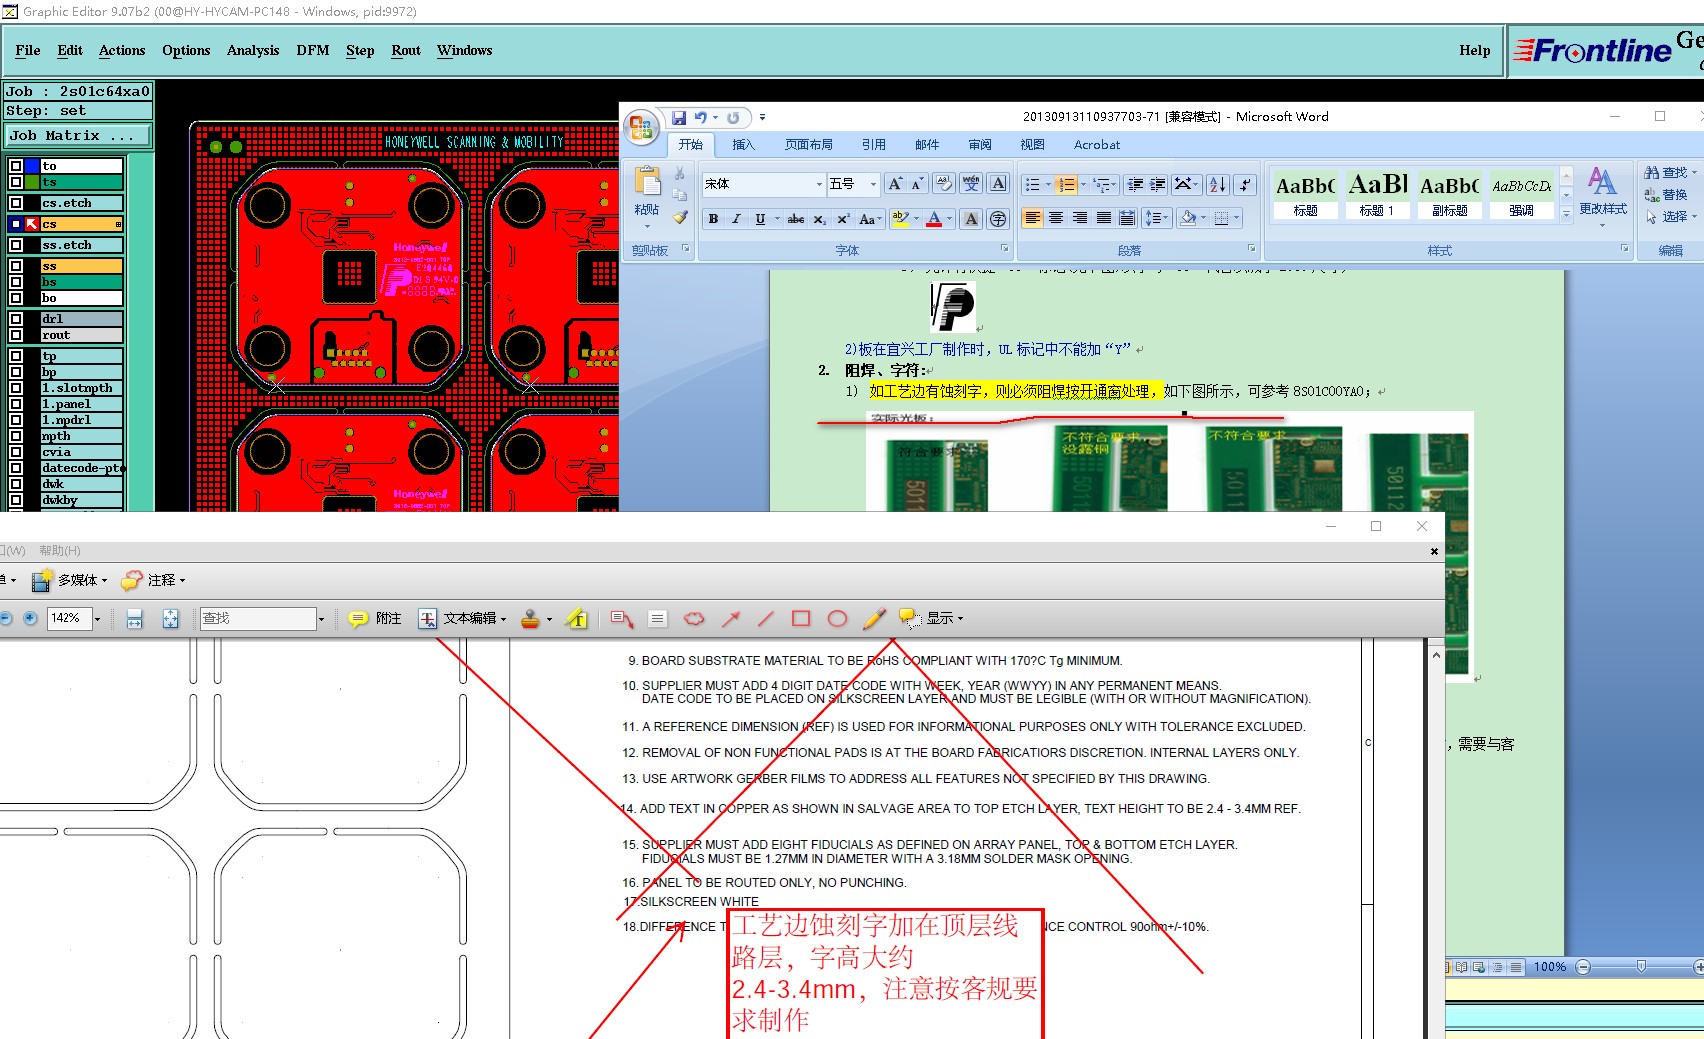Select the rectangle drawing tool in PDF toolbar
Image resolution: width=1704 pixels, height=1039 pixels.
(x=801, y=619)
